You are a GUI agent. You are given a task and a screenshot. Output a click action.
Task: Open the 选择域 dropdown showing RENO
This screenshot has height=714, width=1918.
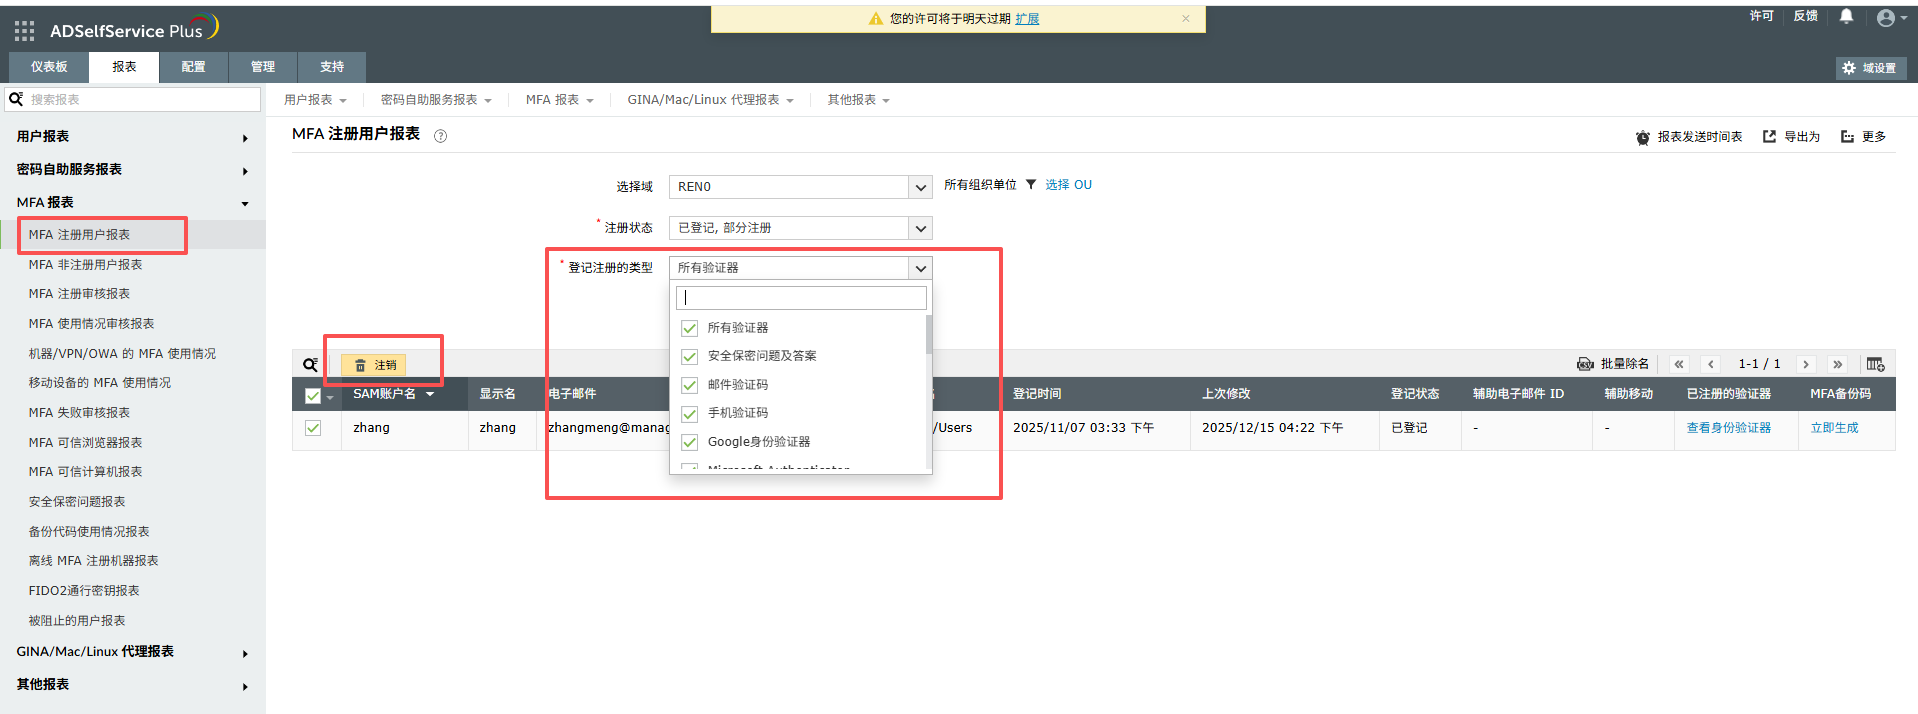point(800,187)
